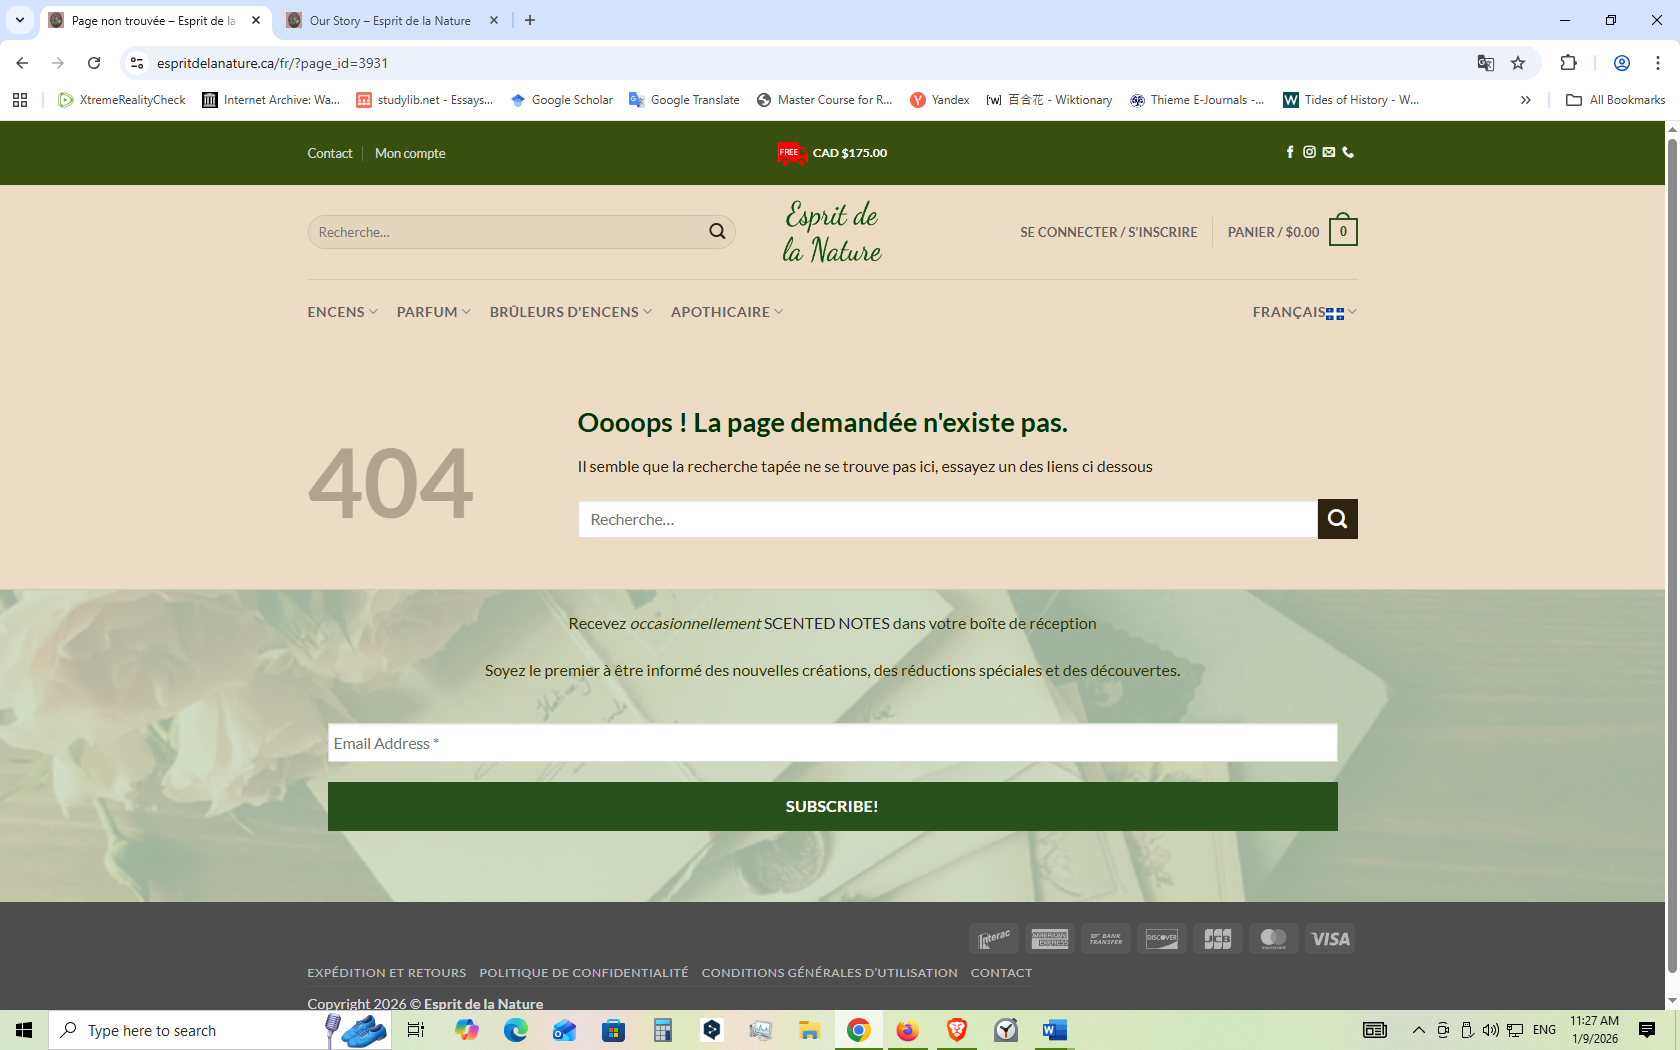Viewport: 1680px width, 1050px height.
Task: Close the Our Story tab
Action: (x=494, y=20)
